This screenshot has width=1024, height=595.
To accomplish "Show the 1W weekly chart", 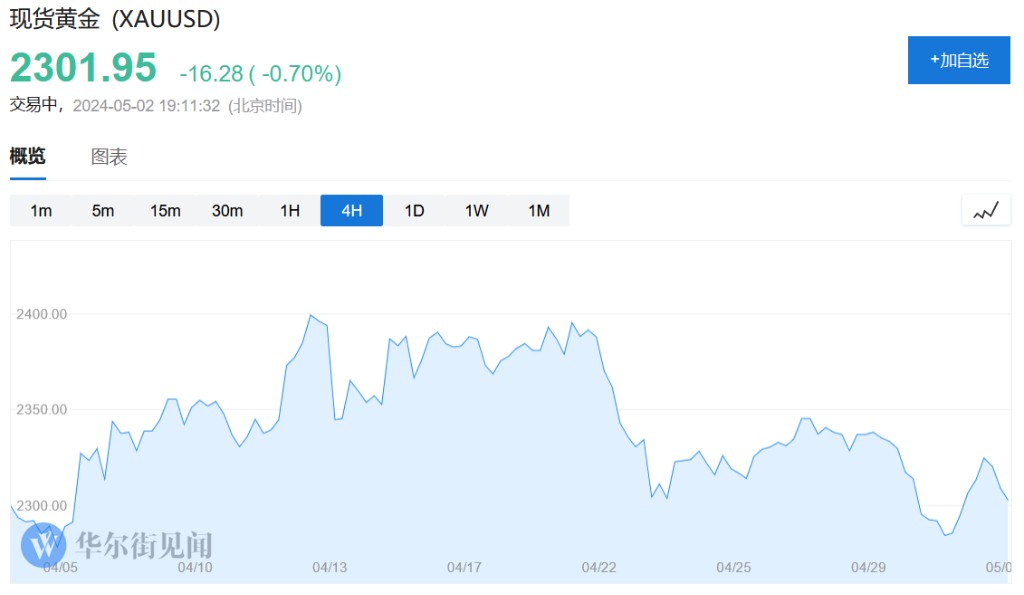I will 476,211.
